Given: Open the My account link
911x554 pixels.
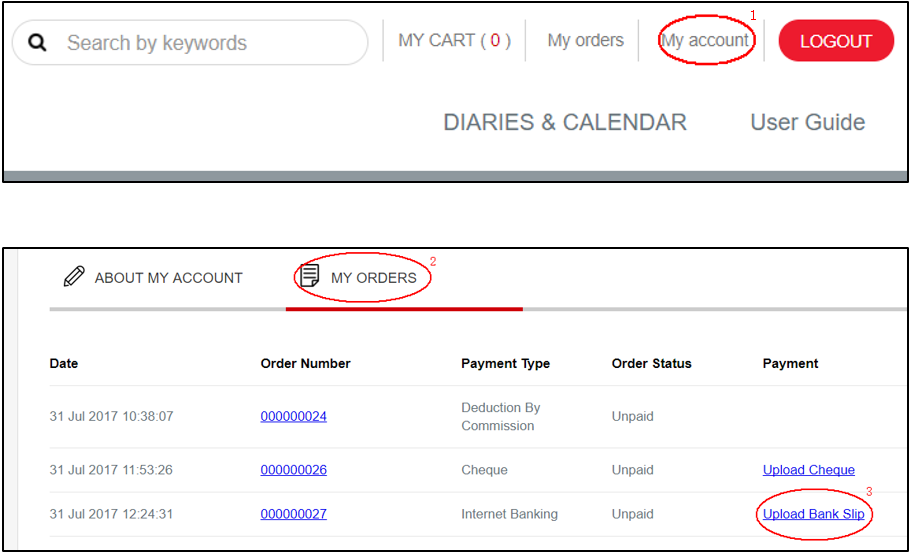Looking at the screenshot, I should coord(705,41).
